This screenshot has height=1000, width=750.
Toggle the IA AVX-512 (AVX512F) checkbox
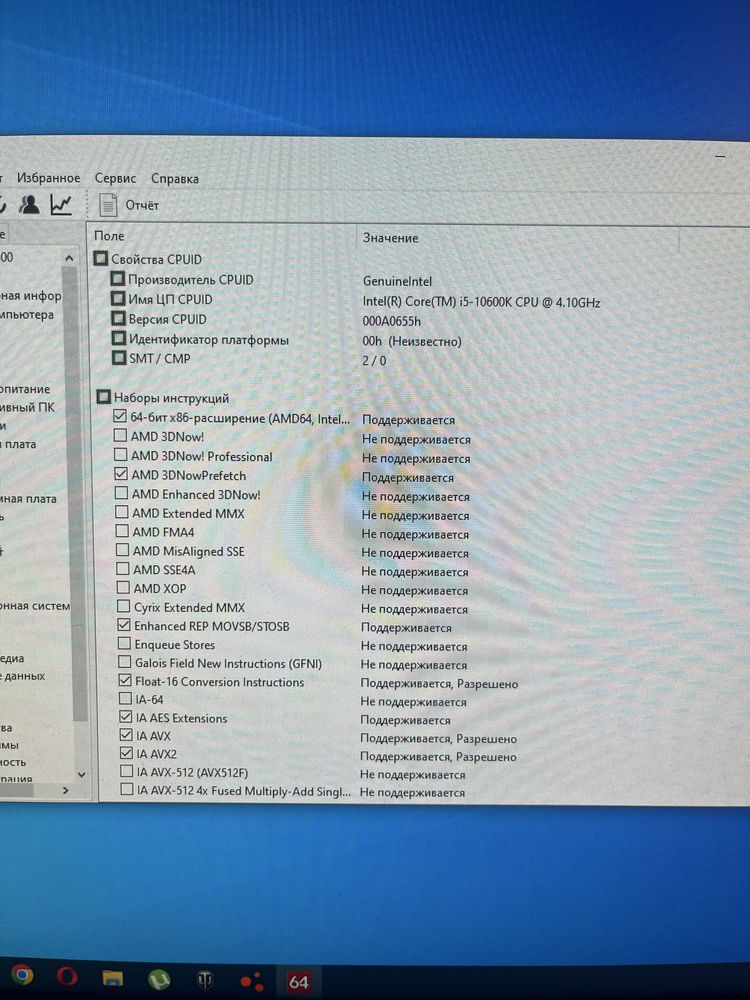126,772
